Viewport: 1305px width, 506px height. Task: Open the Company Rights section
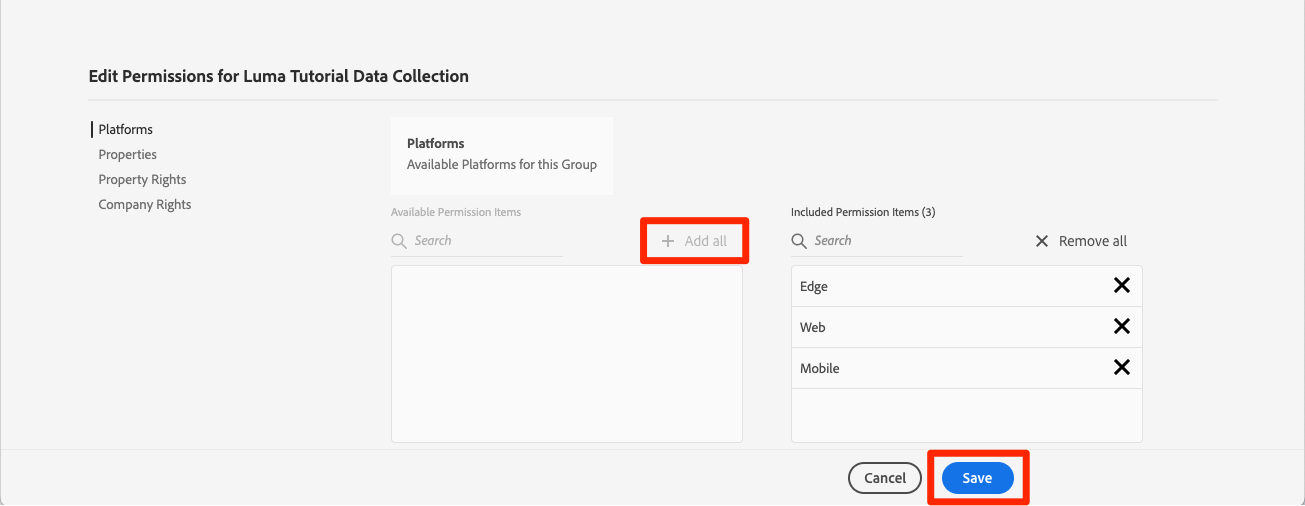144,204
